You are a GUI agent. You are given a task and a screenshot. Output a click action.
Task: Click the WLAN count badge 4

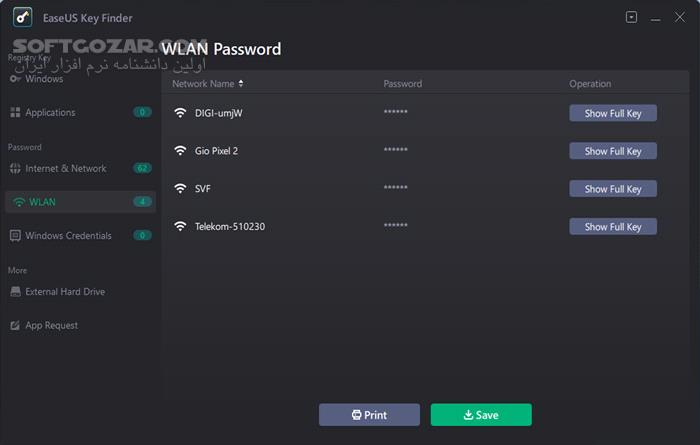tap(142, 202)
